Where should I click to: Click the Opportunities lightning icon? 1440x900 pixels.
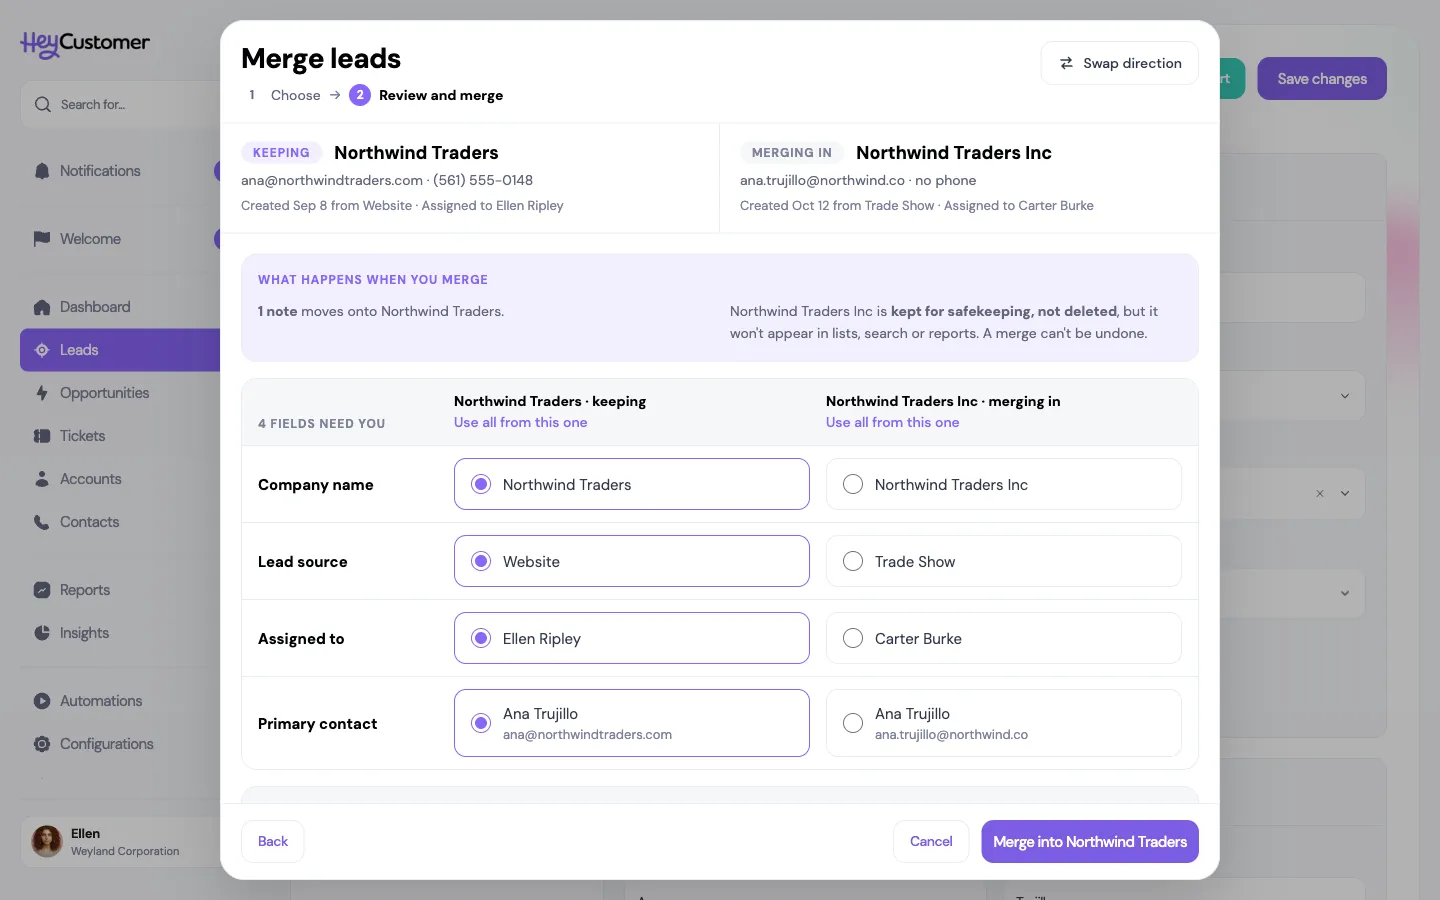42,393
